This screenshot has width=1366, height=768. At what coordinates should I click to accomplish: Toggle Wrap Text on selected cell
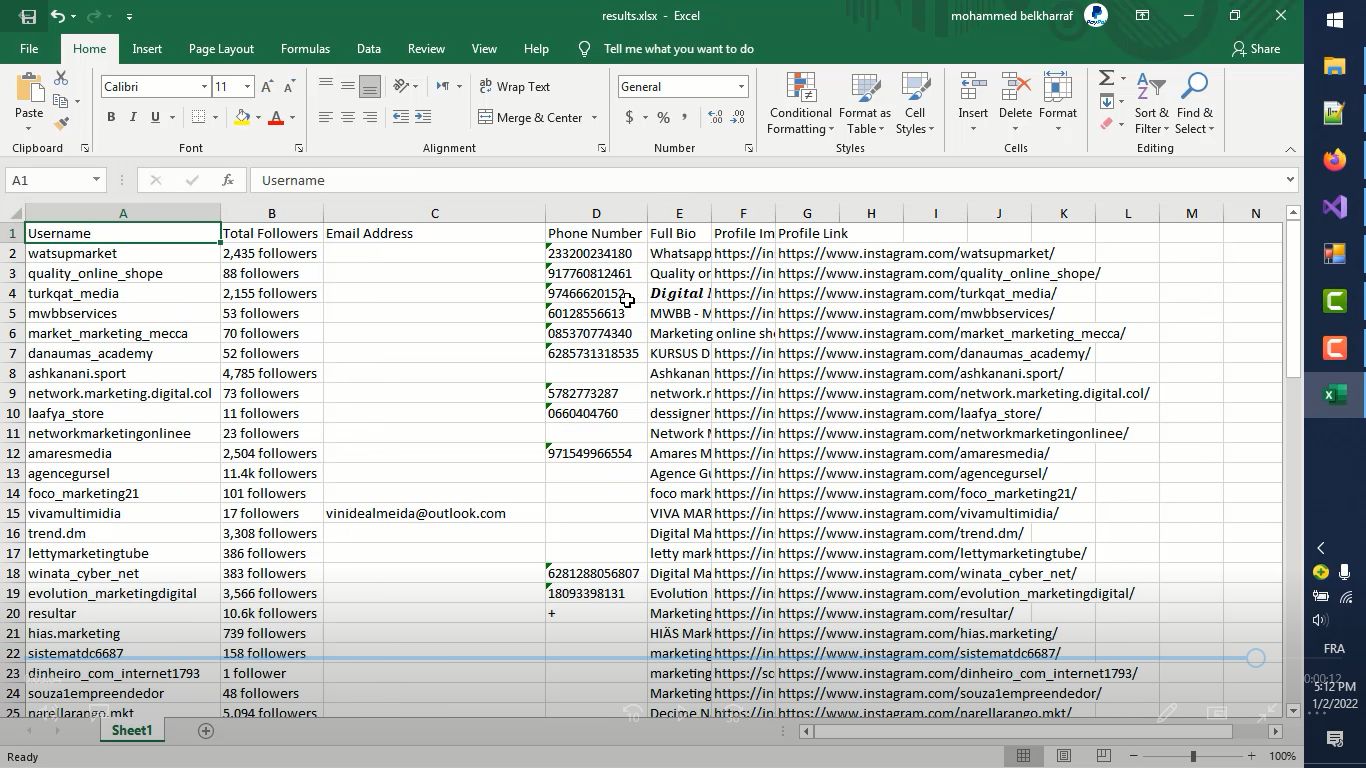[x=515, y=87]
